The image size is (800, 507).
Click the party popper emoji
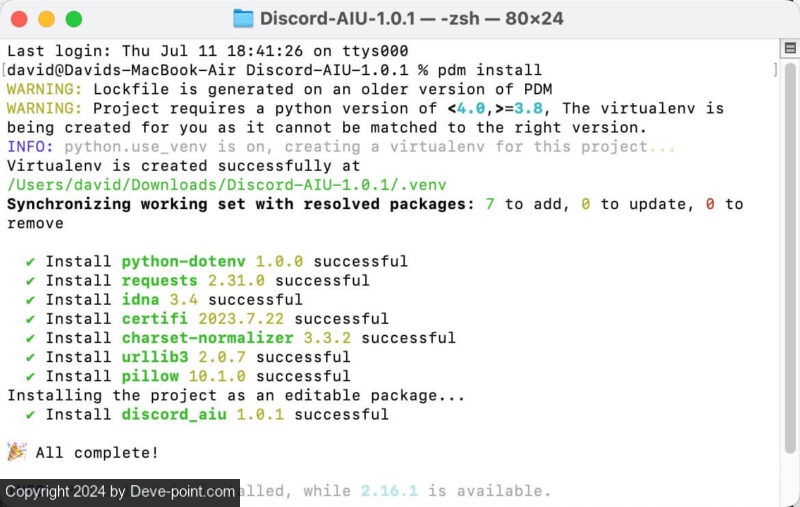[17, 452]
